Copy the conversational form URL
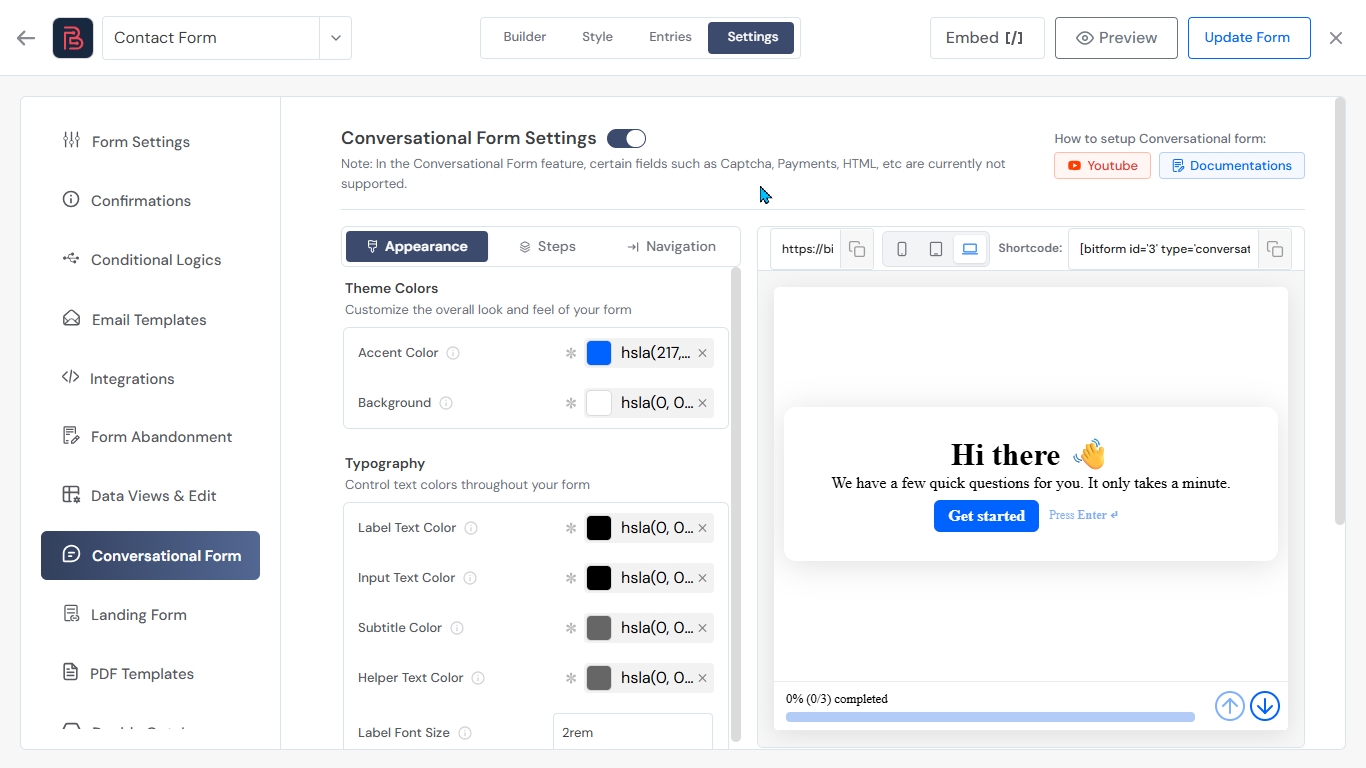Image resolution: width=1366 pixels, height=768 pixels. click(x=857, y=249)
